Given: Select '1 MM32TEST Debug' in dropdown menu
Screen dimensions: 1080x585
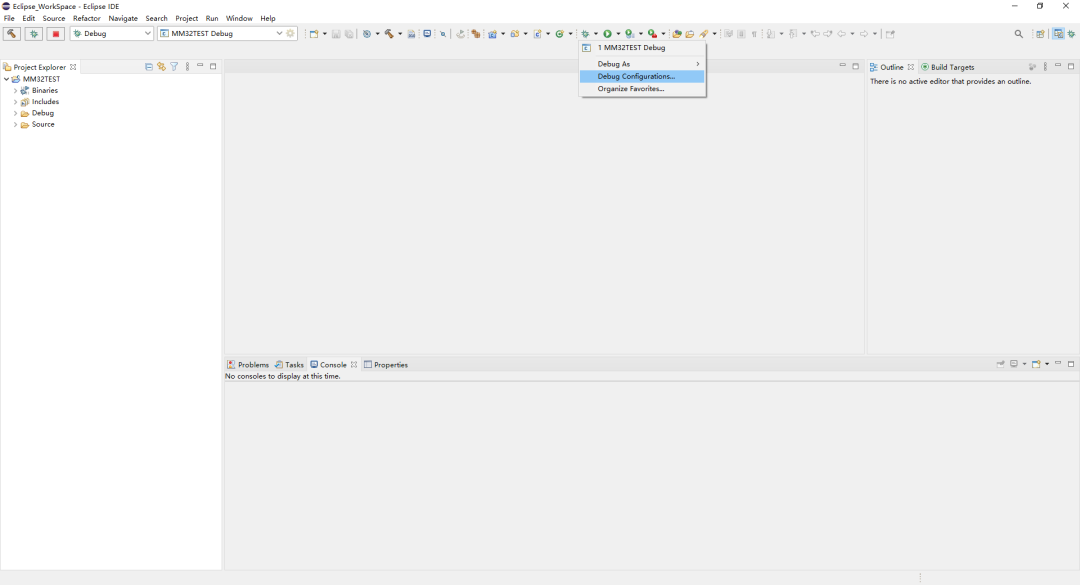Looking at the screenshot, I should tap(643, 48).
